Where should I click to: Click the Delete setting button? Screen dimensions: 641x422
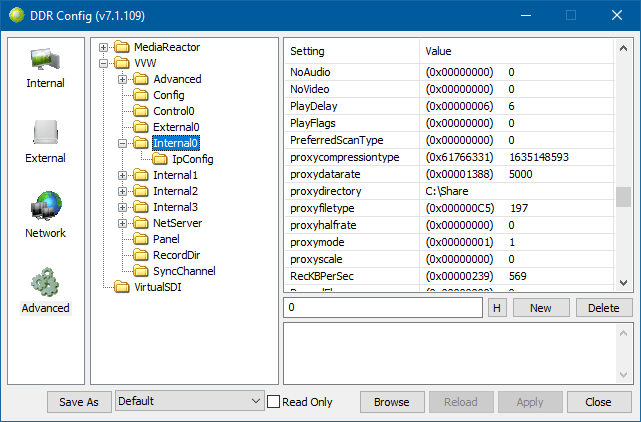604,308
